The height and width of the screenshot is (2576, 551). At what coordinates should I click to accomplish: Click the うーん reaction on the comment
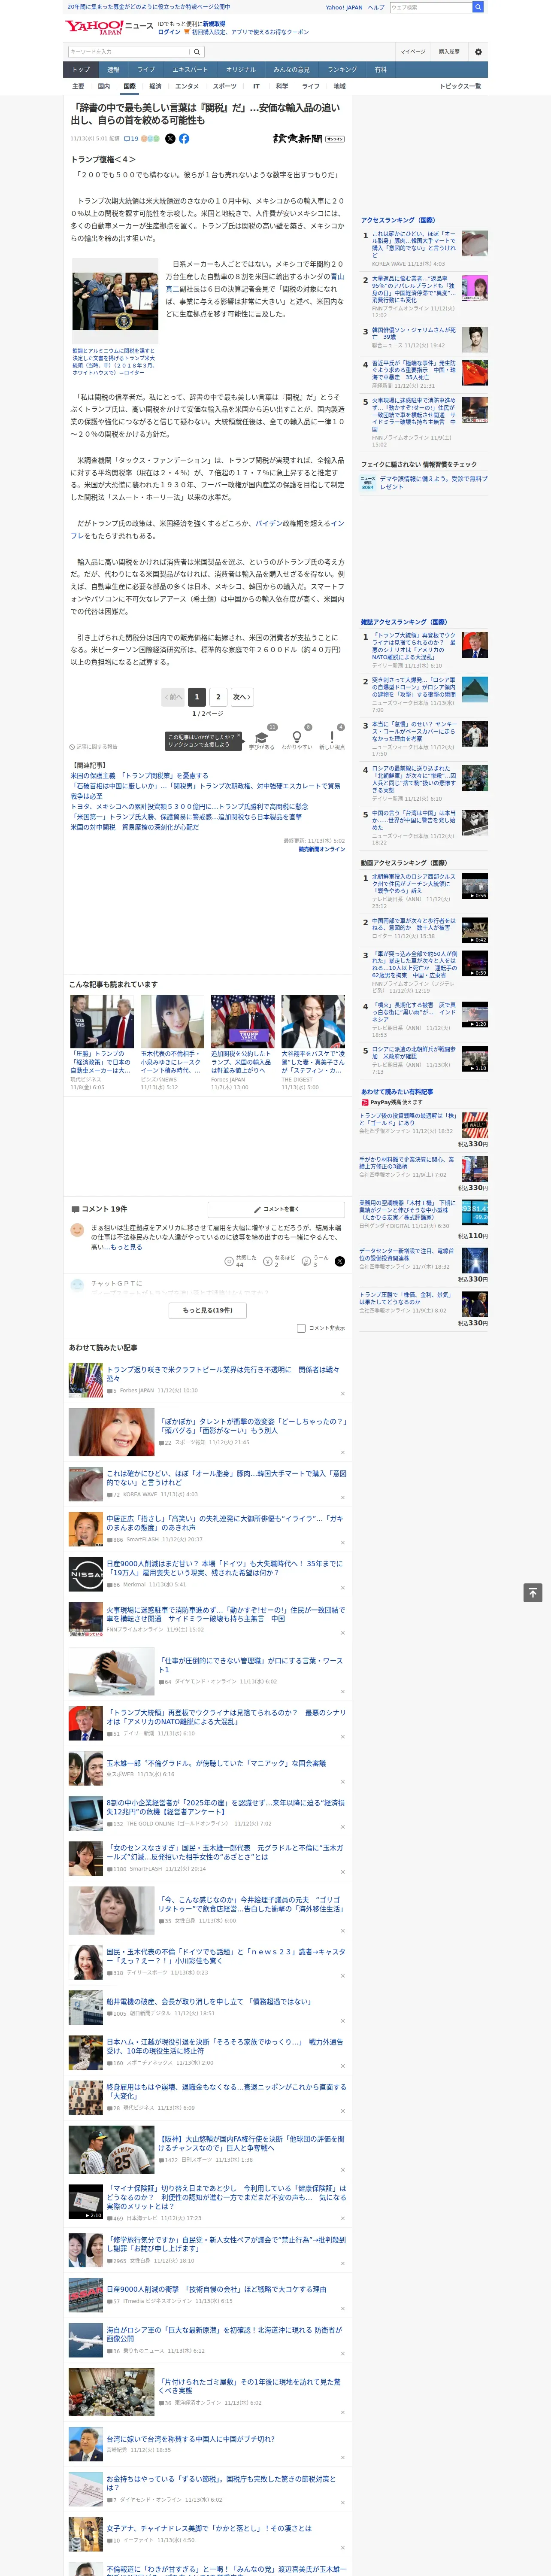[x=316, y=1261]
